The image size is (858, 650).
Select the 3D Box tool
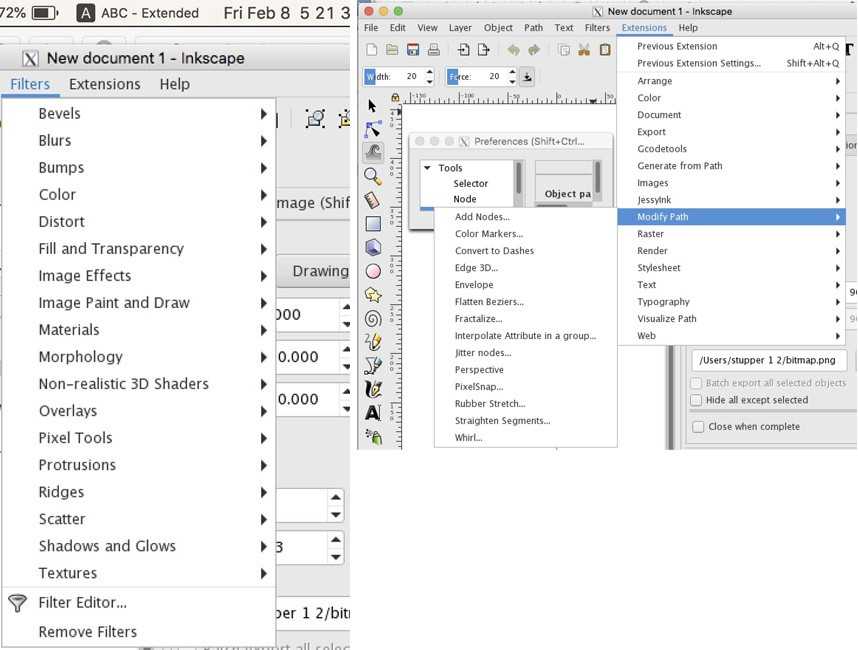(373, 247)
